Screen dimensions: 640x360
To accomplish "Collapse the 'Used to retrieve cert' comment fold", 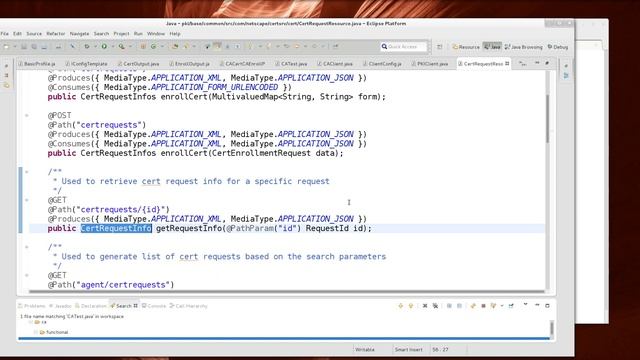I will tap(27, 172).
